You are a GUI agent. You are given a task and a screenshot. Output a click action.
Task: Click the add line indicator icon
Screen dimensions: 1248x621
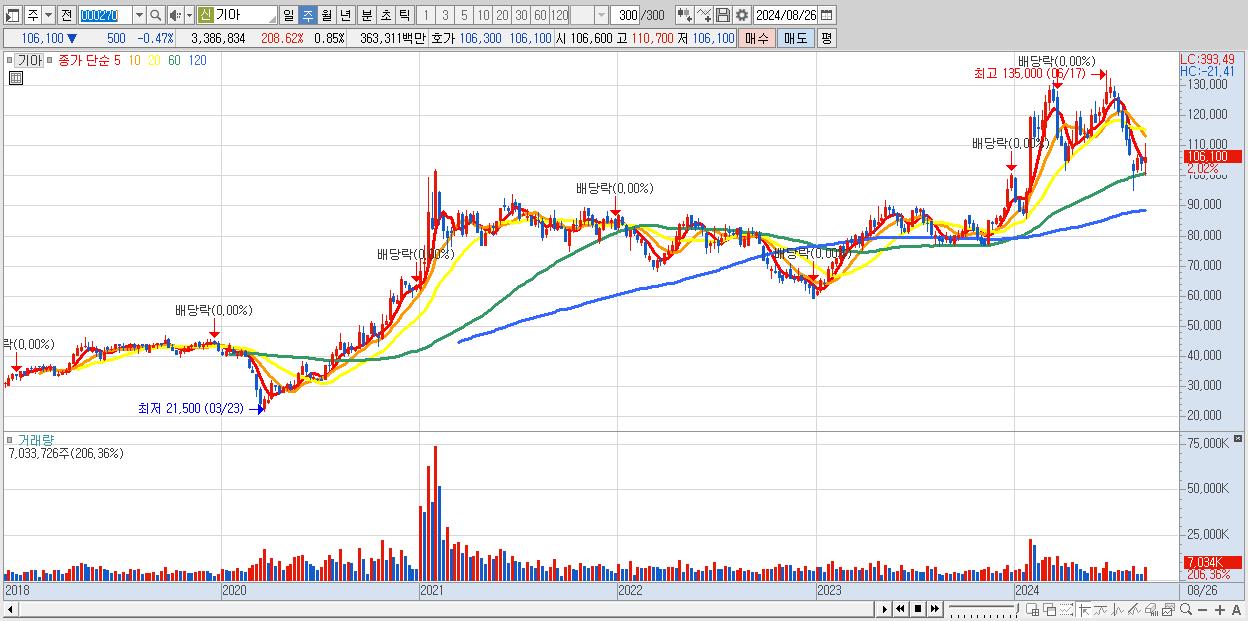(x=704, y=15)
